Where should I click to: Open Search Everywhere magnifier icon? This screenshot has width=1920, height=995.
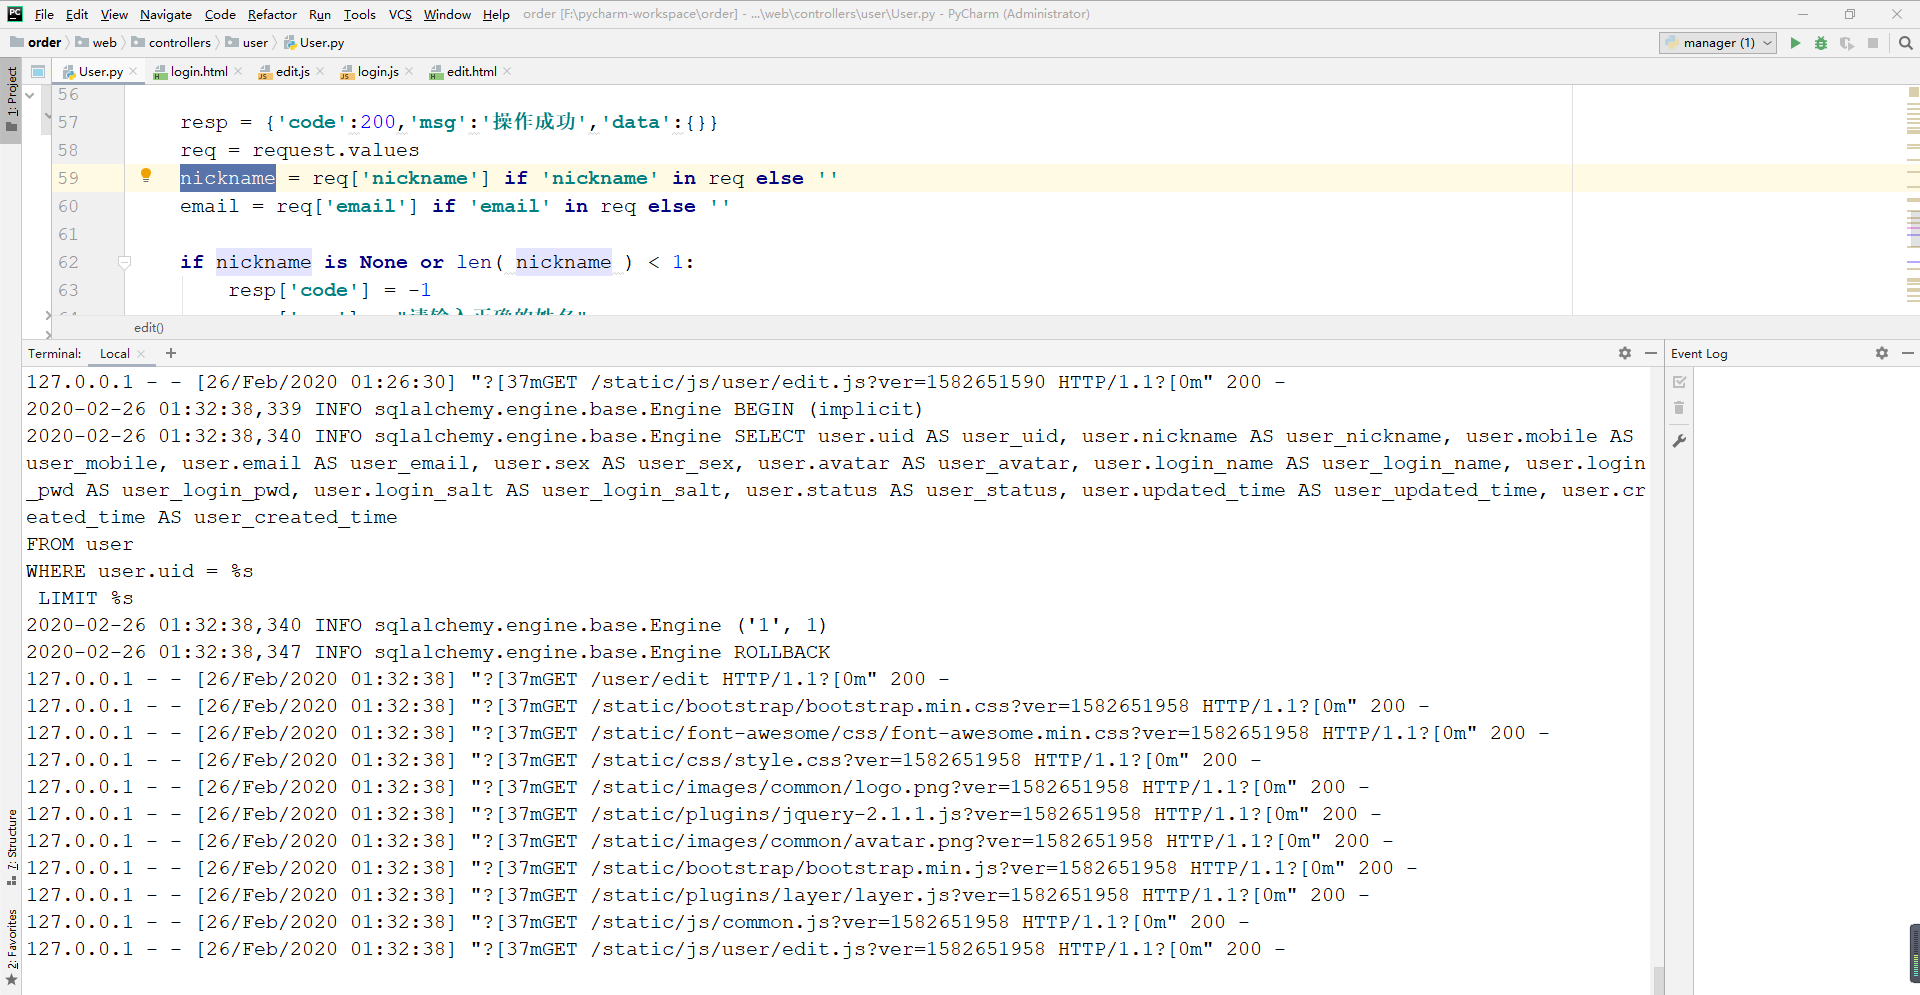click(x=1905, y=43)
